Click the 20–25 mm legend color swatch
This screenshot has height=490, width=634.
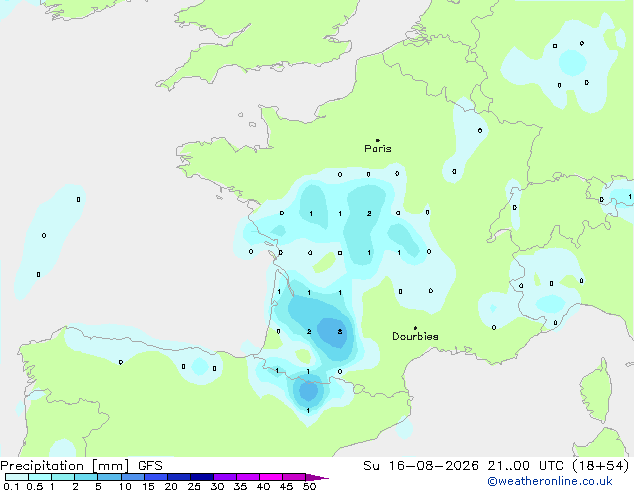(178, 477)
